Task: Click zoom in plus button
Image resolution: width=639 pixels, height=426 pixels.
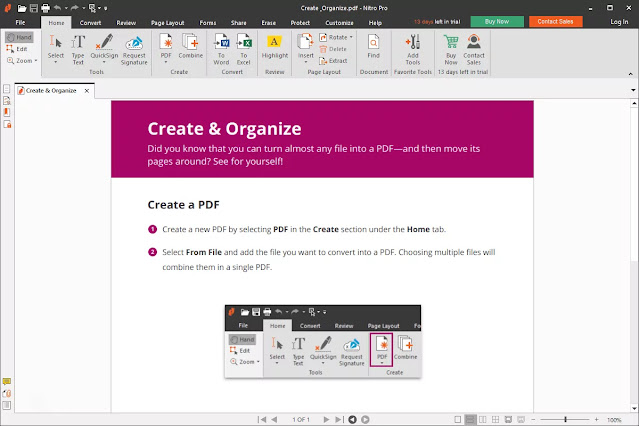Action: (x=596, y=419)
